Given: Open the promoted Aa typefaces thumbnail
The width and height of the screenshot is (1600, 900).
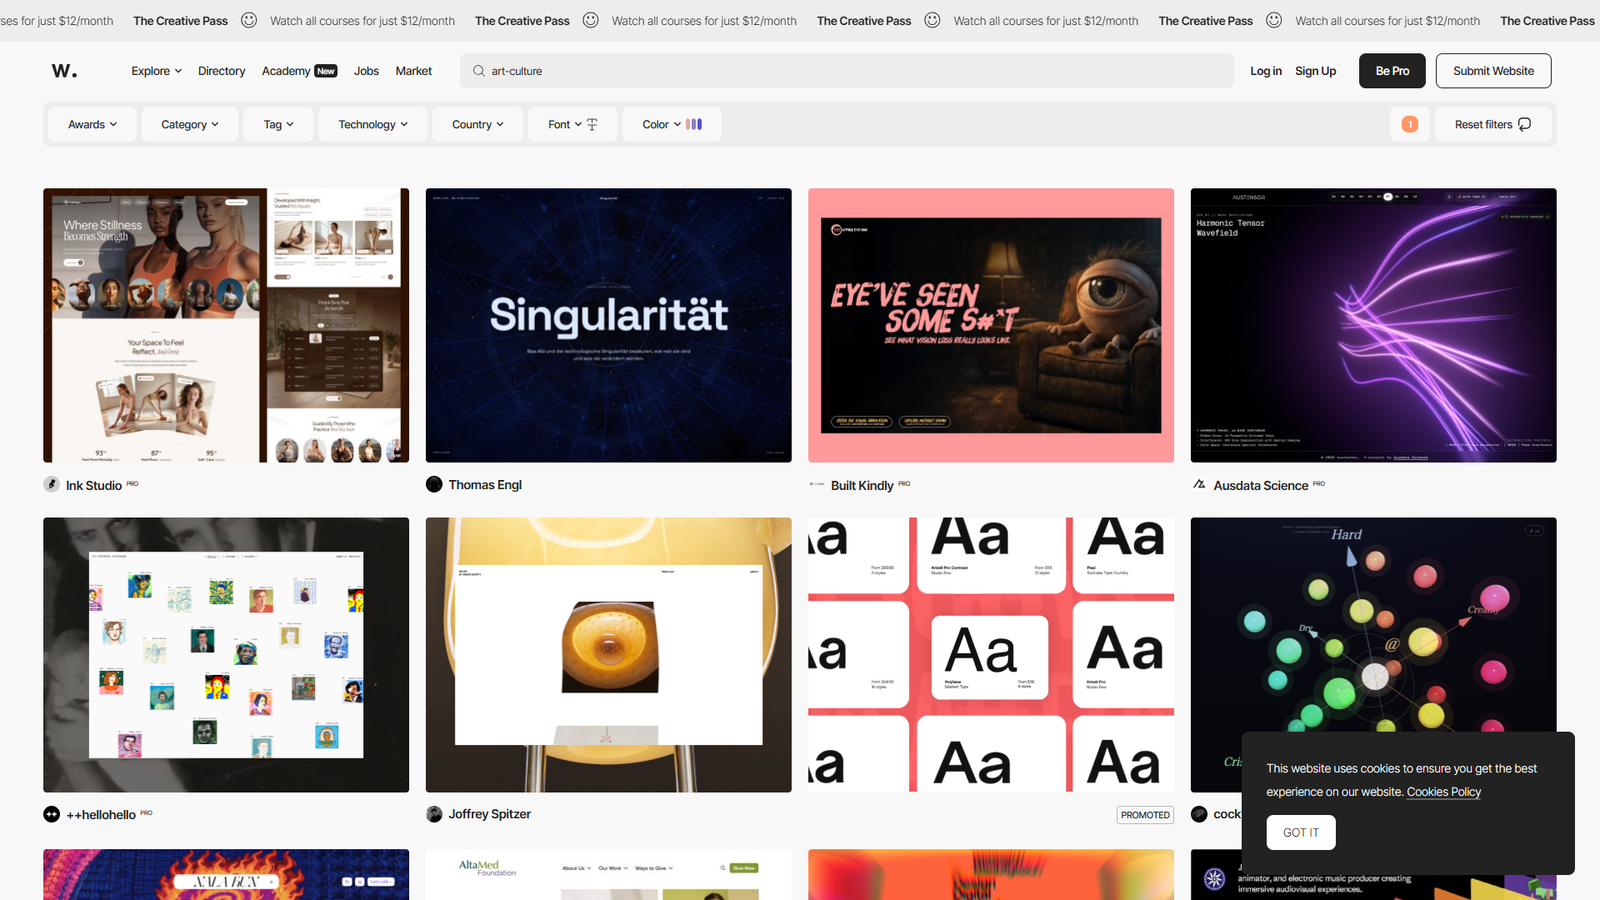Looking at the screenshot, I should click(991, 655).
